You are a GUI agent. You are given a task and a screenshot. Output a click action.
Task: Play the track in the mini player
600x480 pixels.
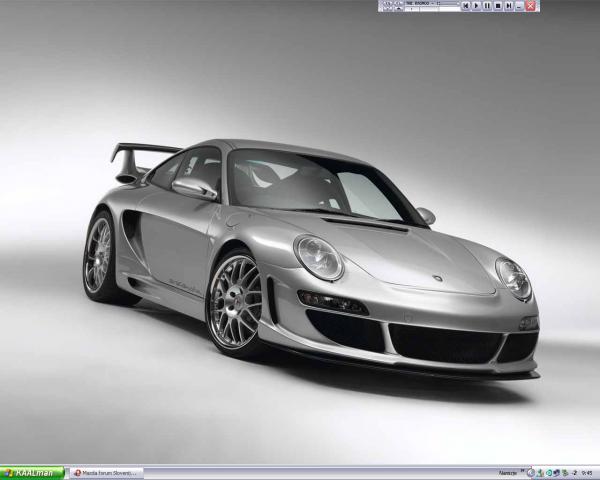coord(475,6)
